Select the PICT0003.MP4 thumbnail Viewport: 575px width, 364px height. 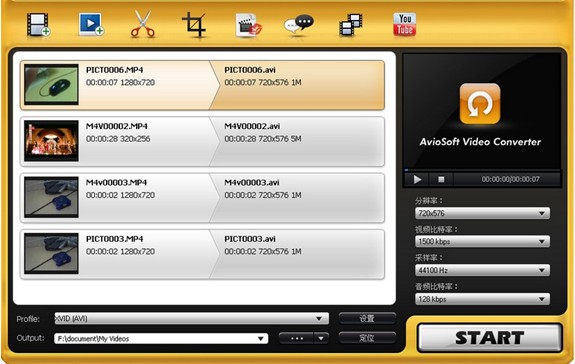[x=51, y=253]
